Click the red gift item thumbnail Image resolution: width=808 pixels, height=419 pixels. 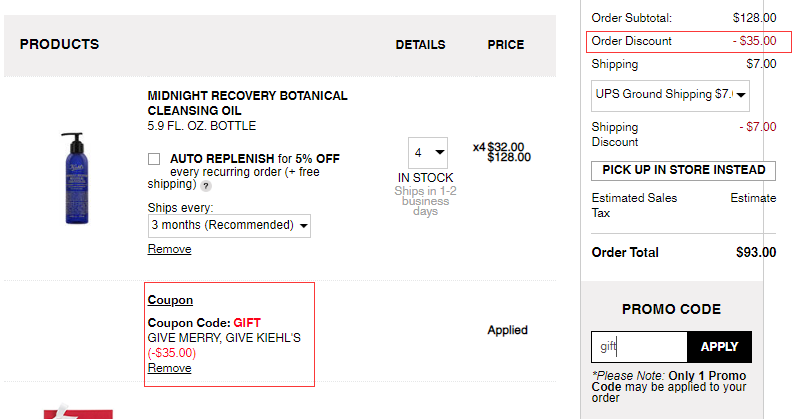(78, 412)
